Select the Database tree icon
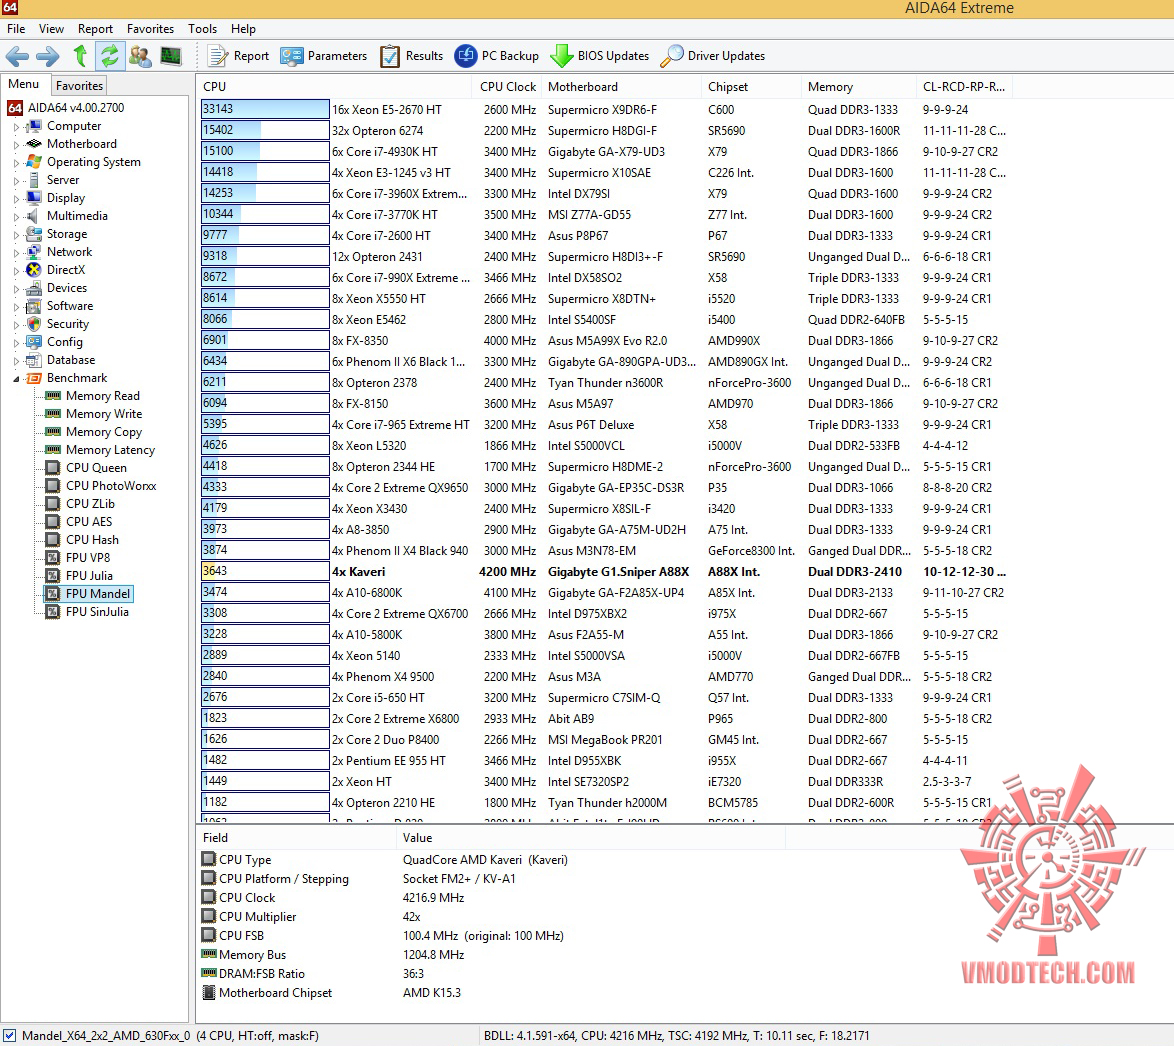1174x1046 pixels. [x=34, y=359]
